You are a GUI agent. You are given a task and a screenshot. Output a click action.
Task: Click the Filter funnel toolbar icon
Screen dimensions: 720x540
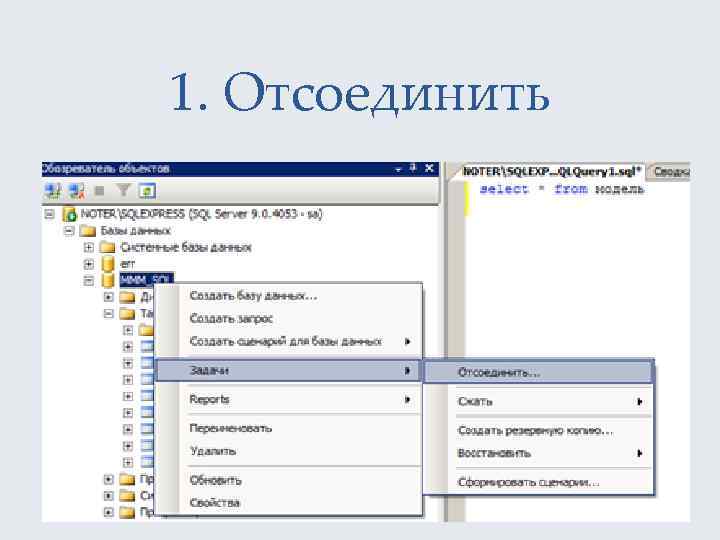point(124,190)
